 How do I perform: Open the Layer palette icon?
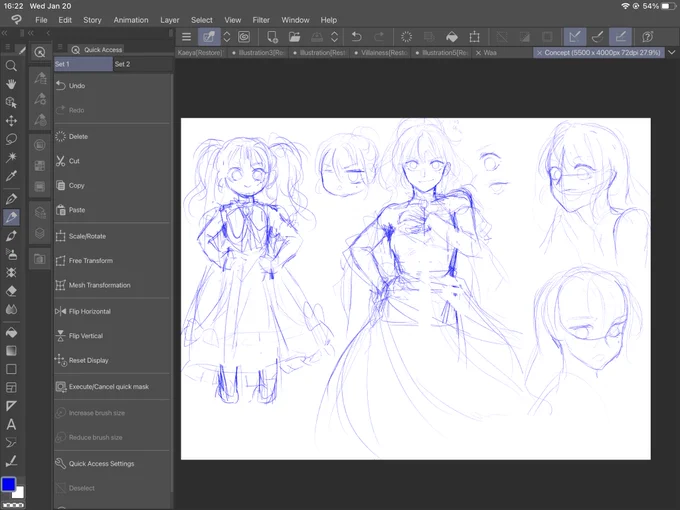(x=39, y=233)
